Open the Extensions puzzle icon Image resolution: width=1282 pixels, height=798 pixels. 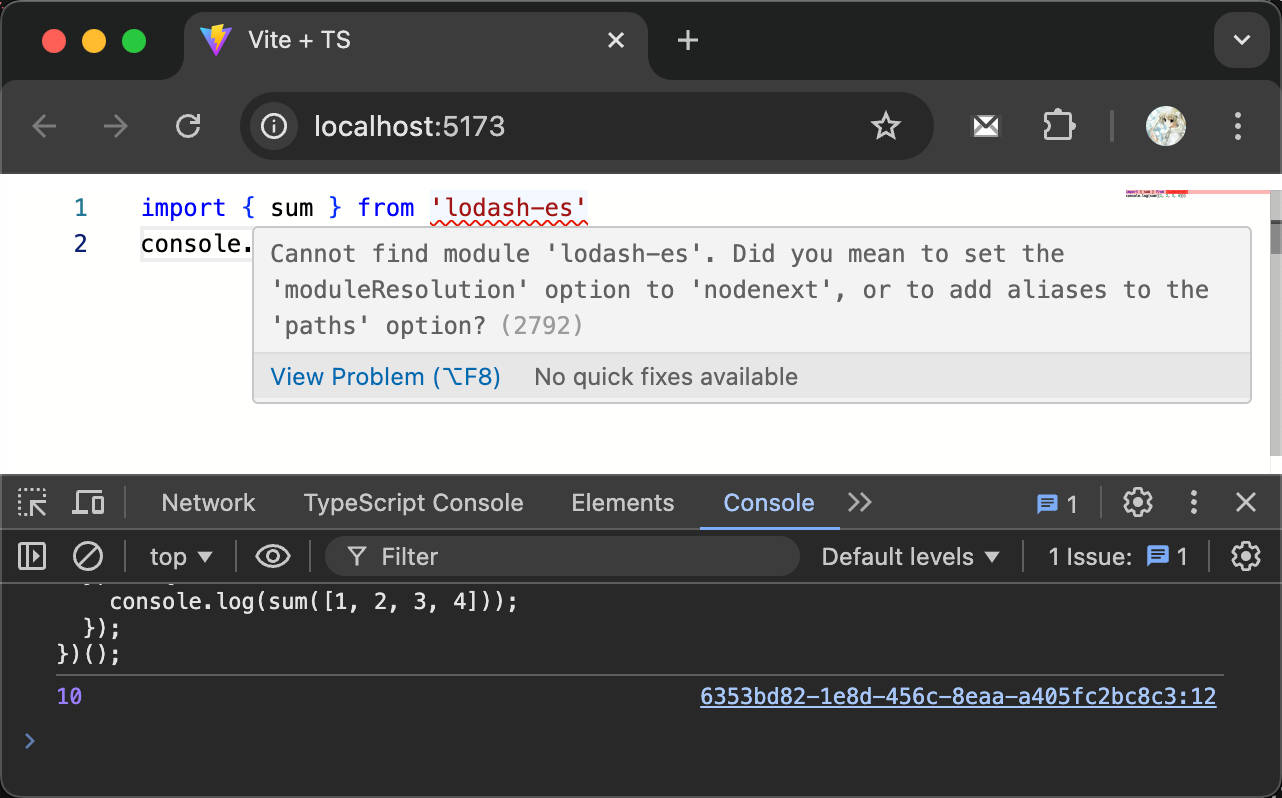tap(1059, 126)
